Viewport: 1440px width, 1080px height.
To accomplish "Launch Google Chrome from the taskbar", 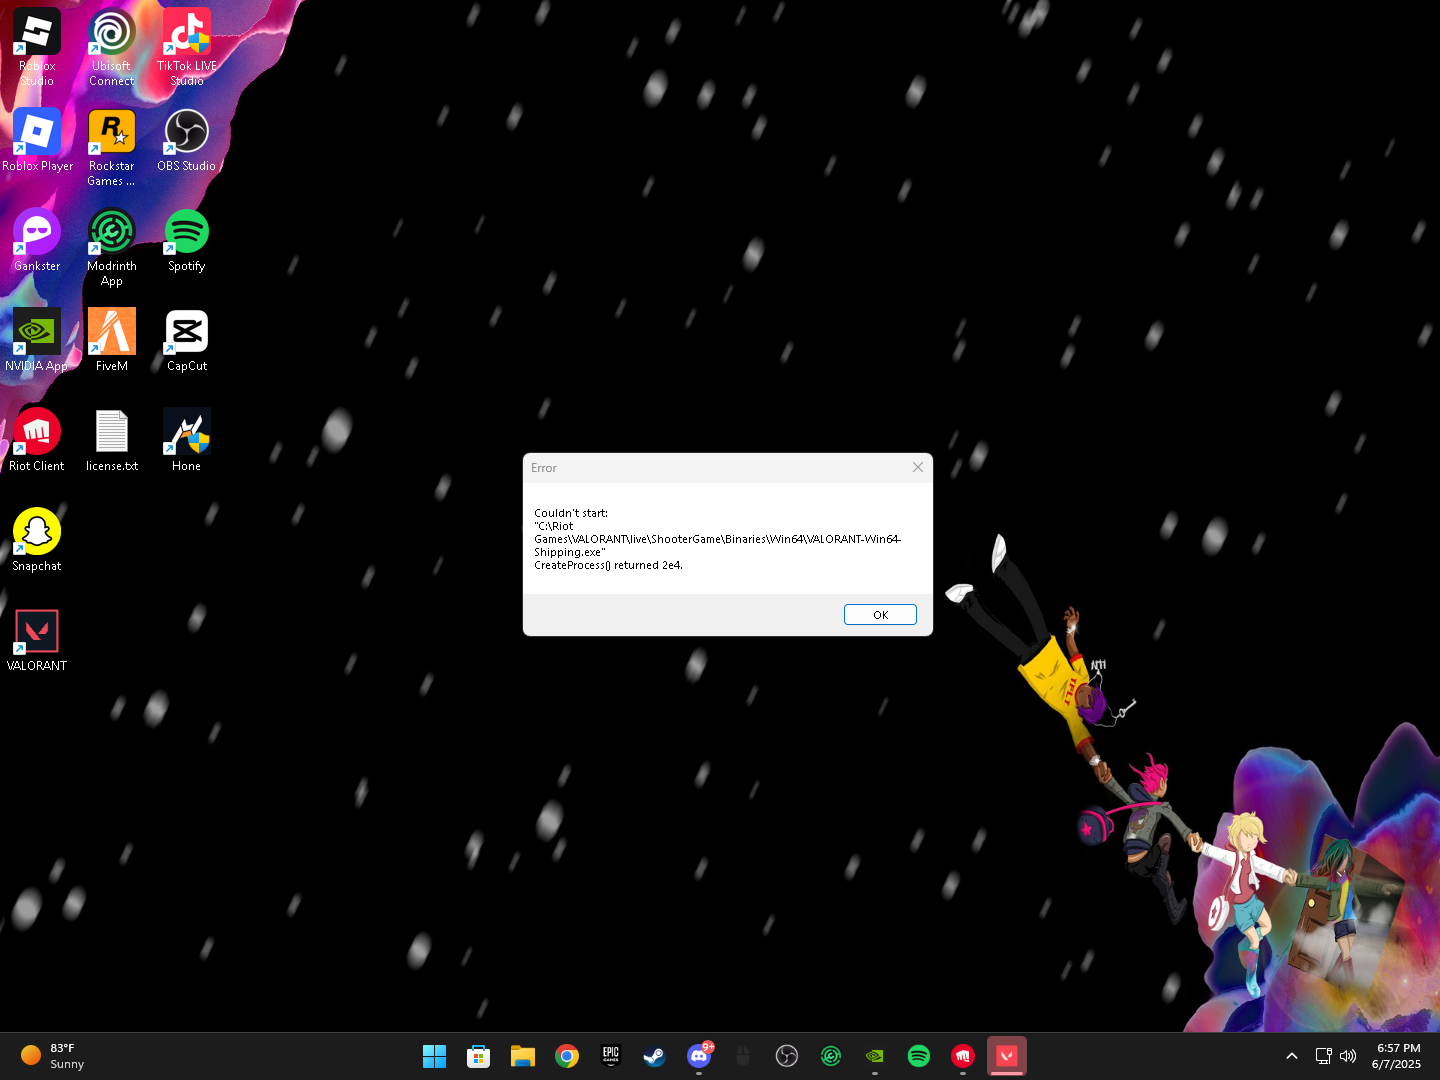I will (567, 1056).
